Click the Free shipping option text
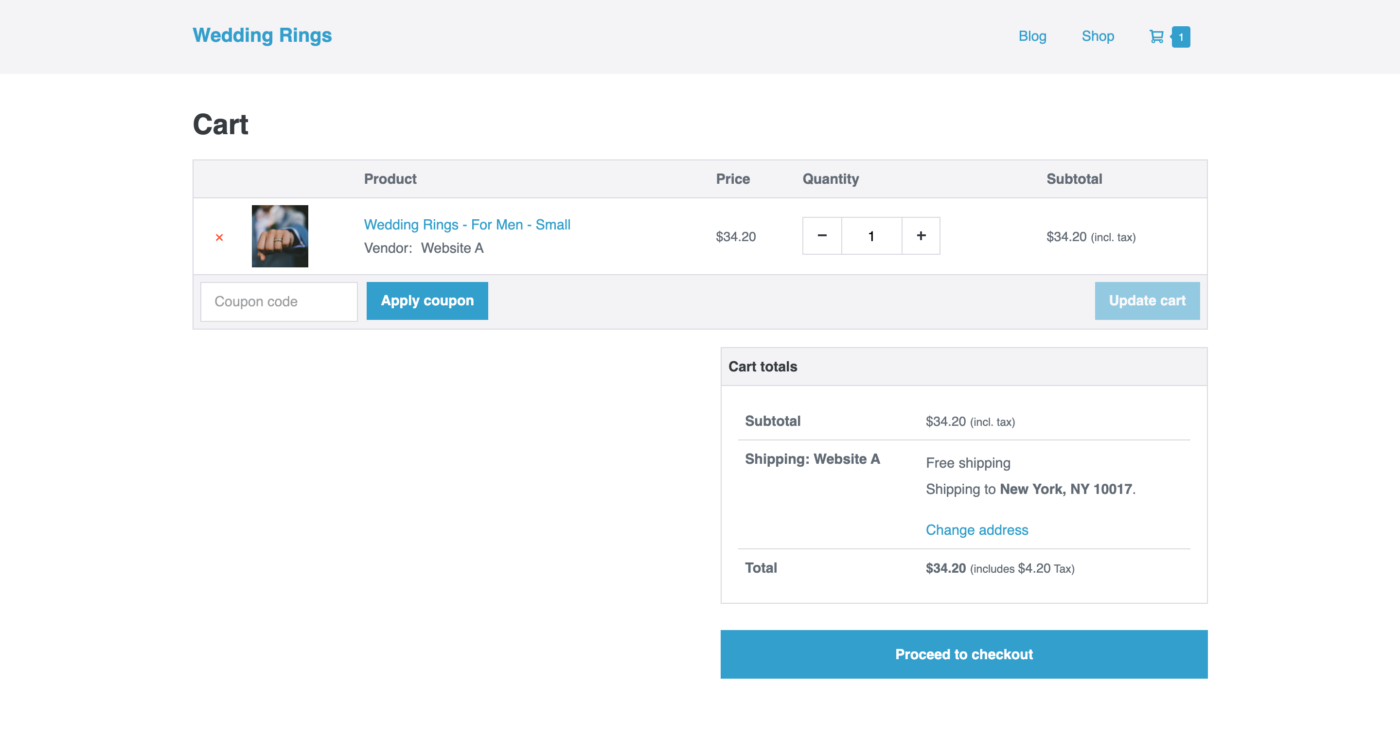 968,463
